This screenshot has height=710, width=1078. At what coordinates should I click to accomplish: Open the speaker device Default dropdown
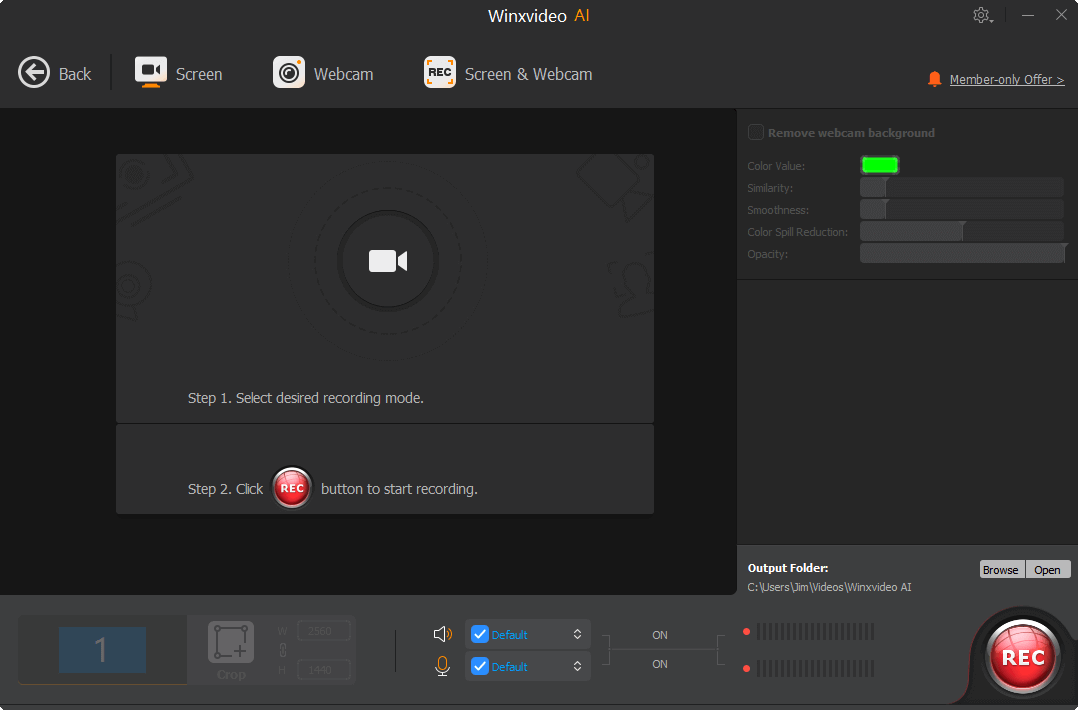[x=528, y=634]
